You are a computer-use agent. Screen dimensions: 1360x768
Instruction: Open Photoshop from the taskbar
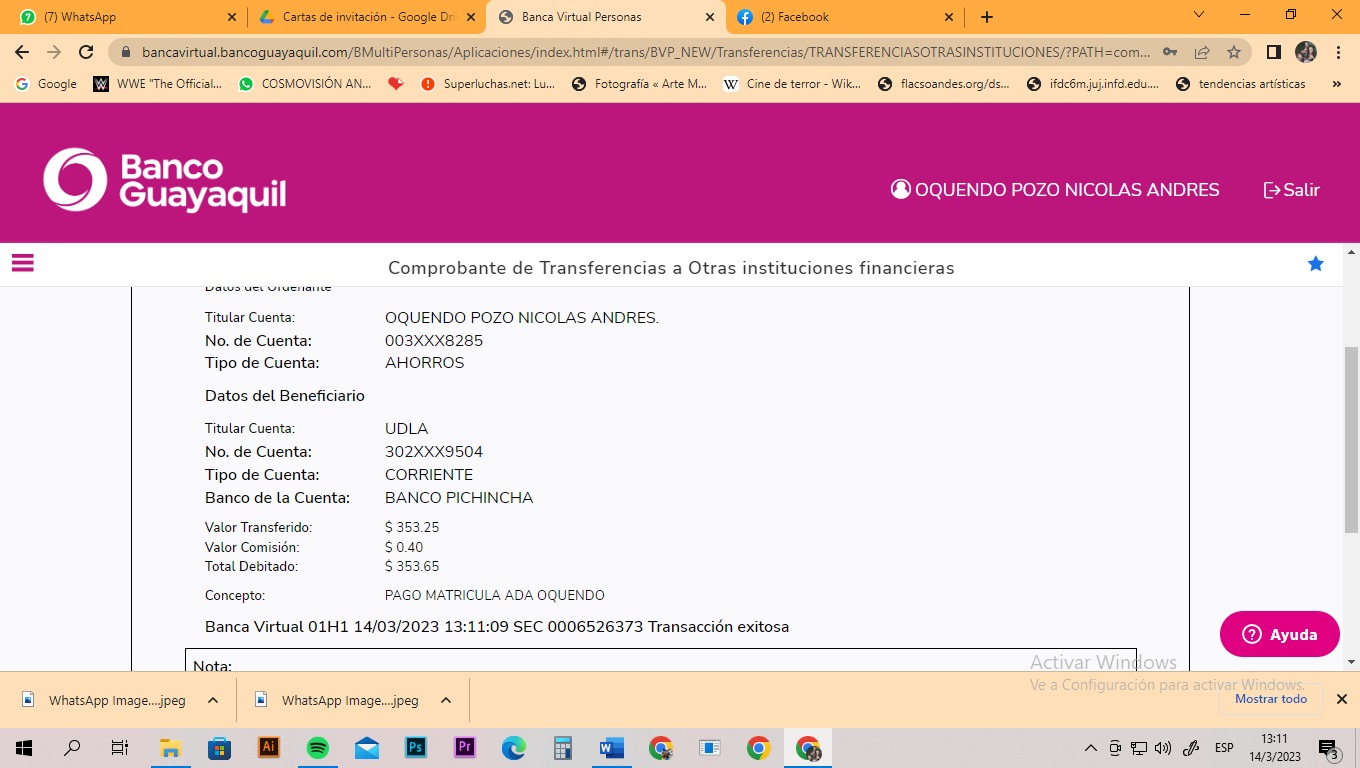[415, 747]
